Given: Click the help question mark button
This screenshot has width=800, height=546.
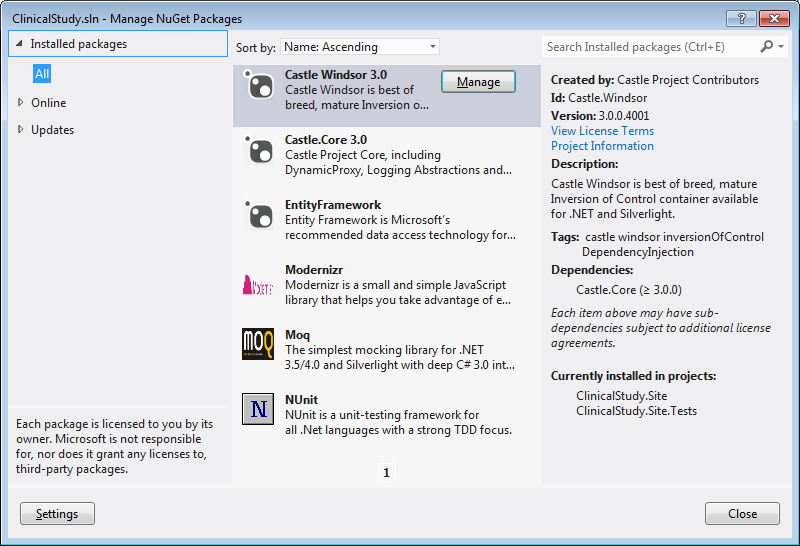Looking at the screenshot, I should click(741, 18).
